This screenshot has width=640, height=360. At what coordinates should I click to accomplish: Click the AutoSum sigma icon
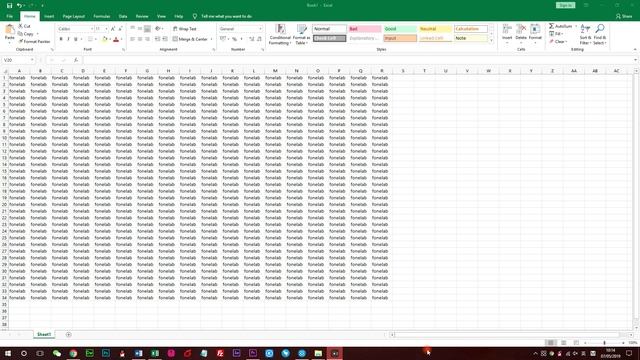click(551, 26)
